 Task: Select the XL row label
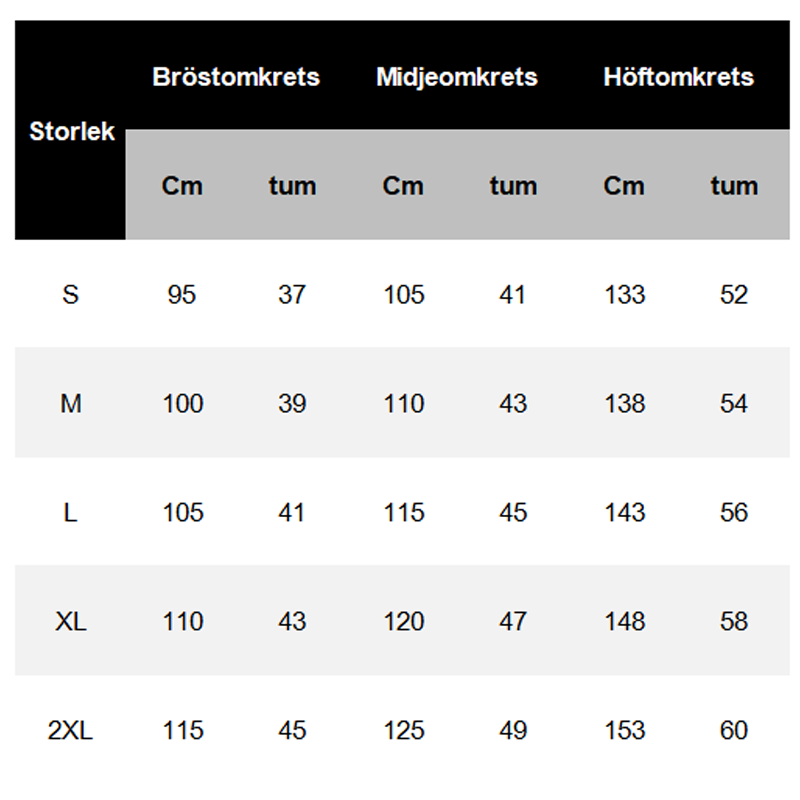[x=70, y=622]
